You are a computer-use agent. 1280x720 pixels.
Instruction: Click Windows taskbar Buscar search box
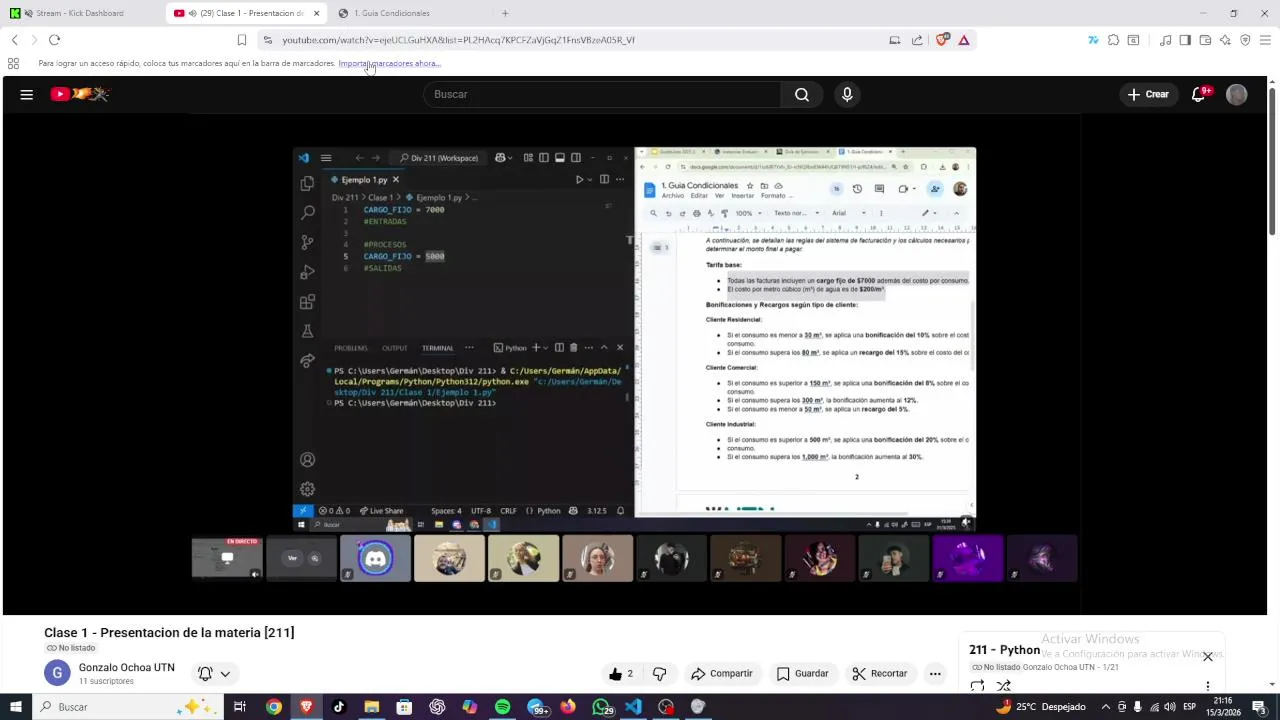click(x=128, y=707)
